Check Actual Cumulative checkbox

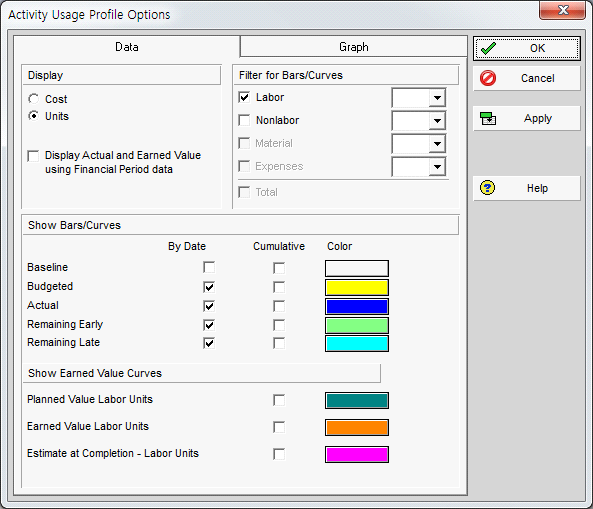coord(279,306)
